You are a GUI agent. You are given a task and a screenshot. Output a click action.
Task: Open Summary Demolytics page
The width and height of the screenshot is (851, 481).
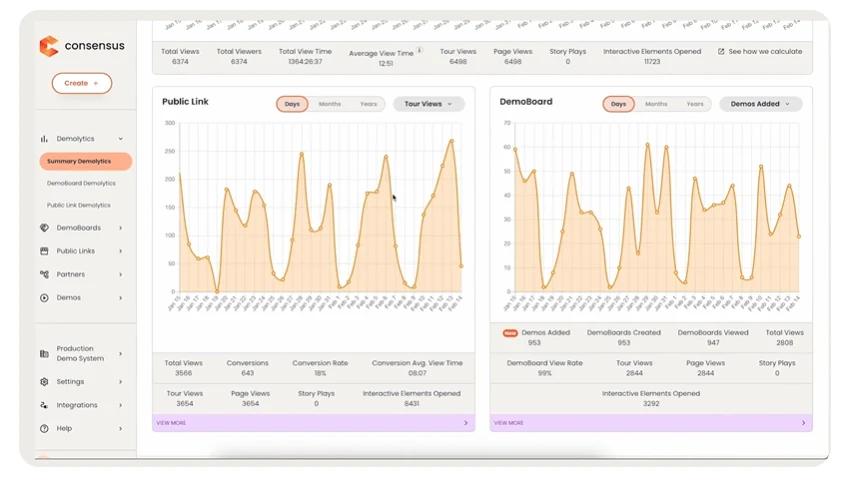click(86, 161)
